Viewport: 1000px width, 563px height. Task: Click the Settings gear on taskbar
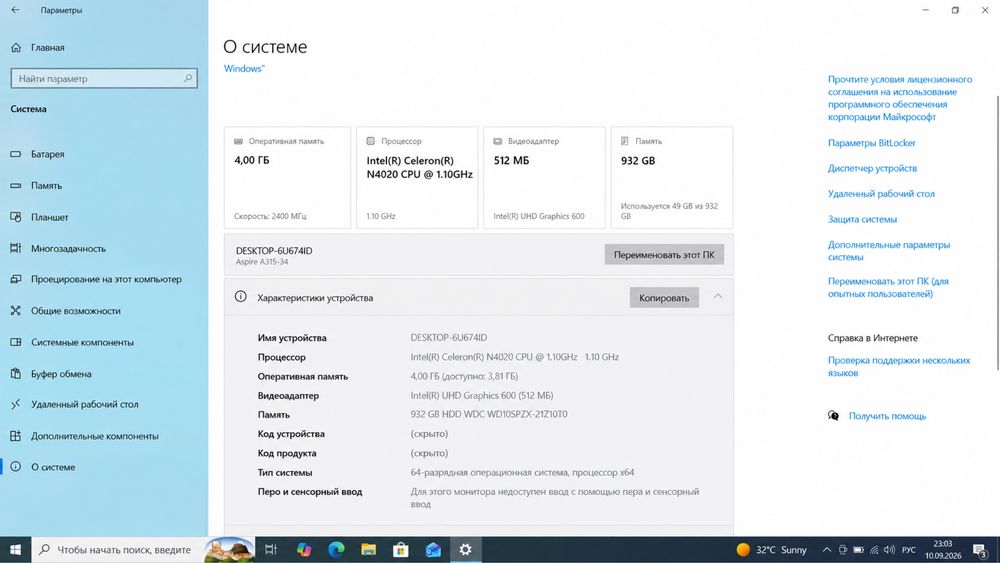465,549
